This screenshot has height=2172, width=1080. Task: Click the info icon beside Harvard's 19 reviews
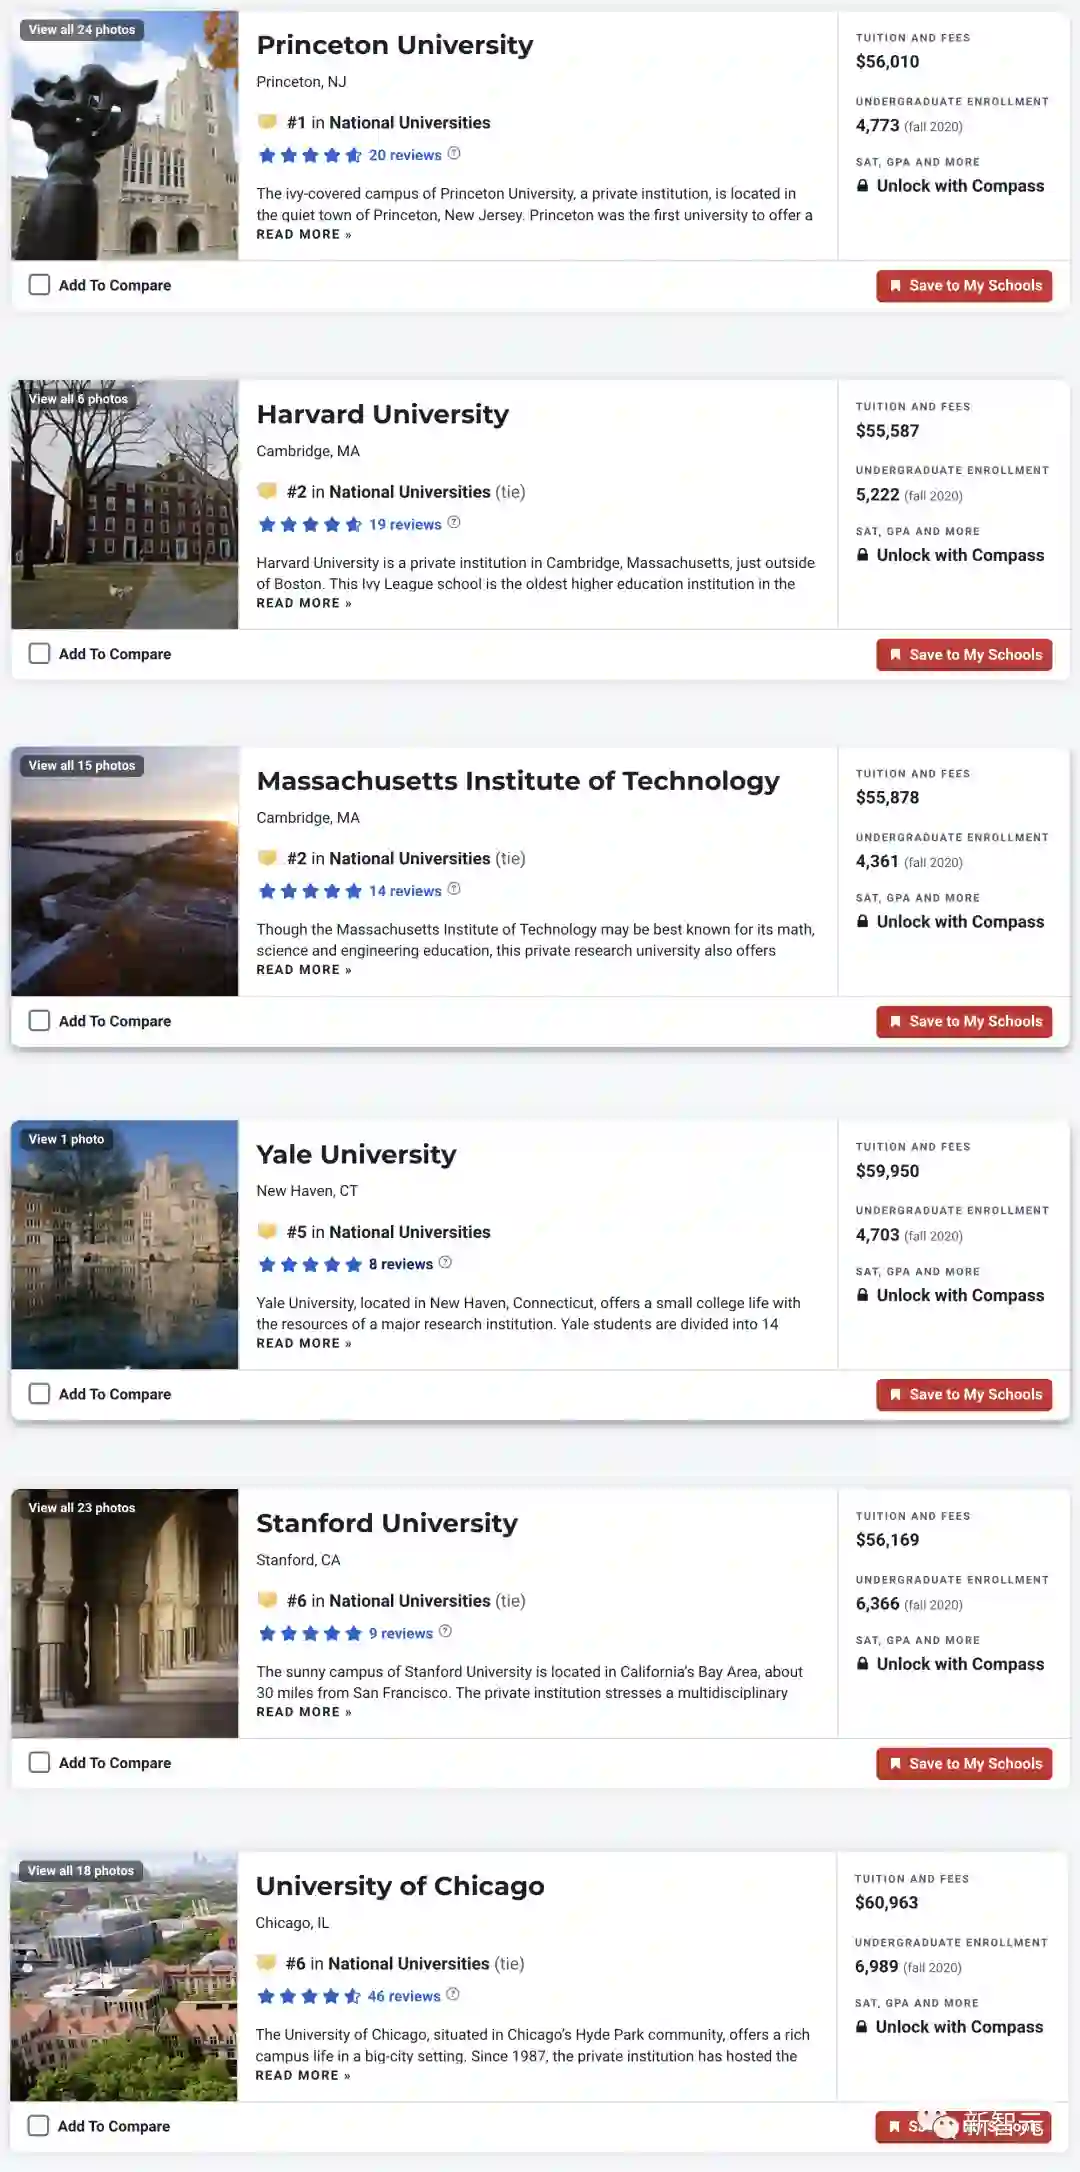454,522
